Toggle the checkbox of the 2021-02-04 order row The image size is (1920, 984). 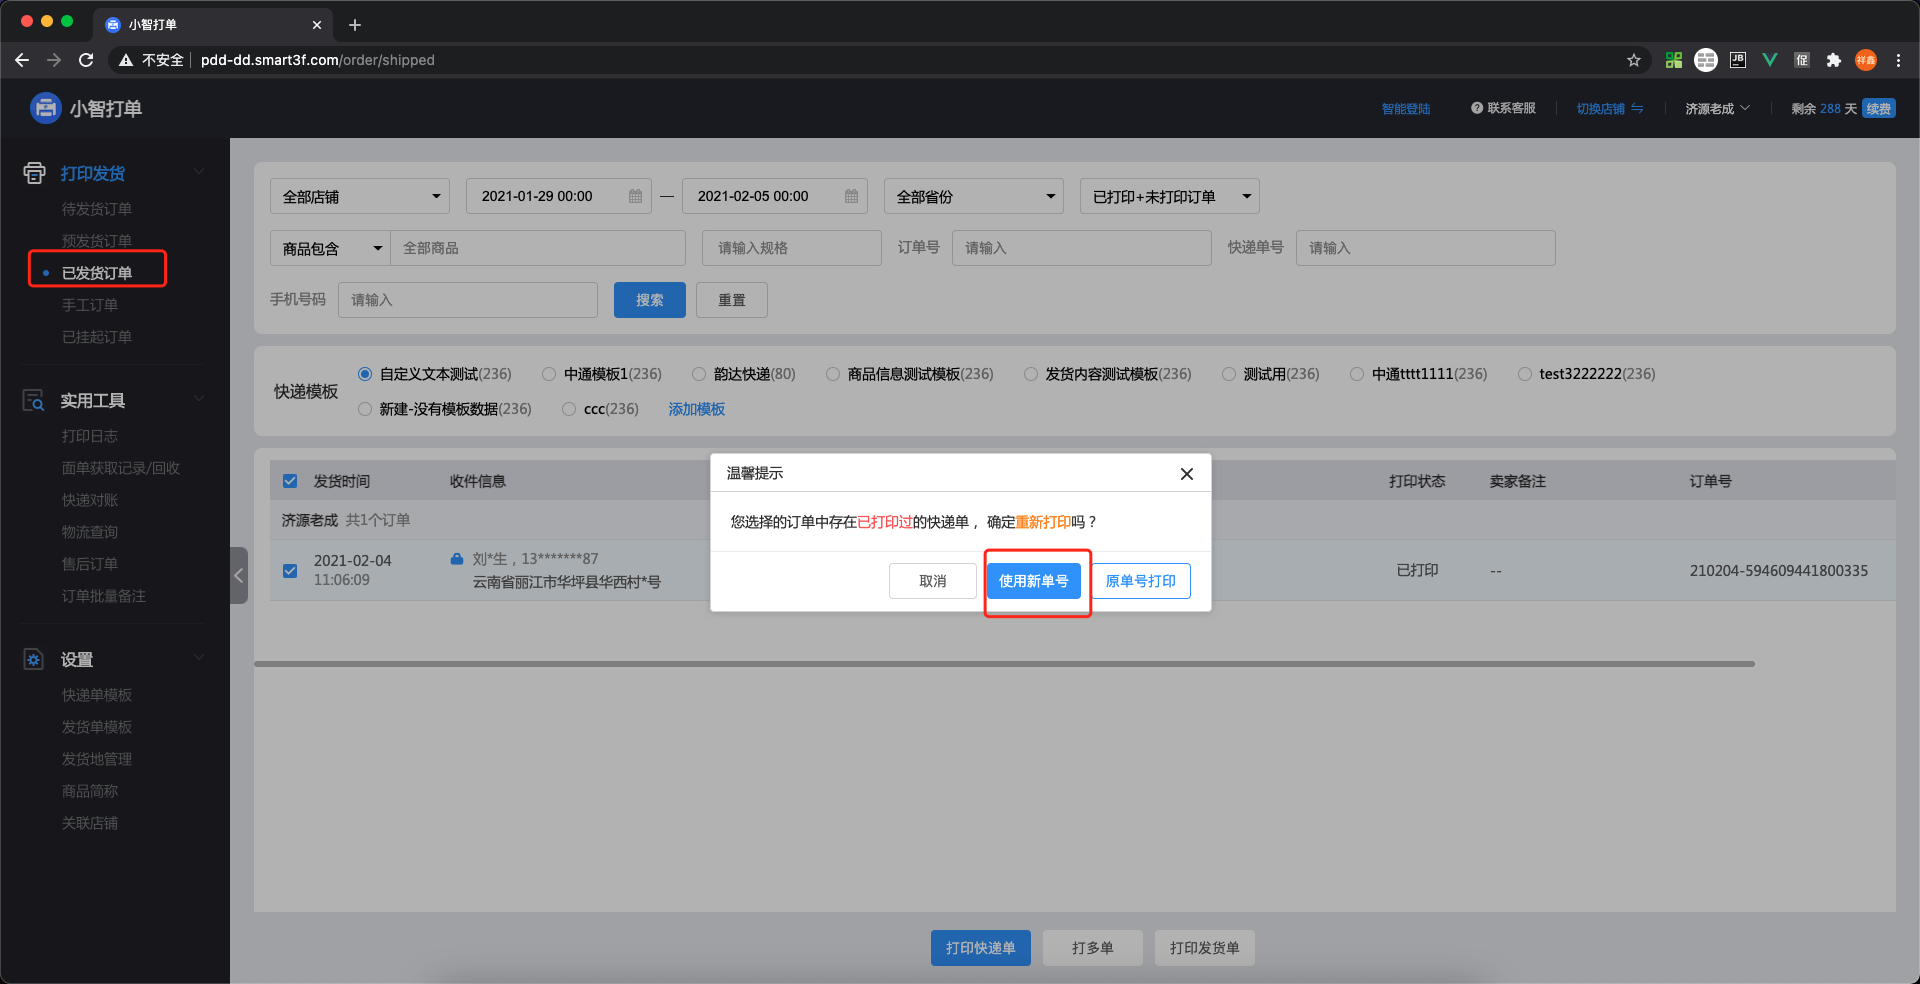click(x=290, y=571)
